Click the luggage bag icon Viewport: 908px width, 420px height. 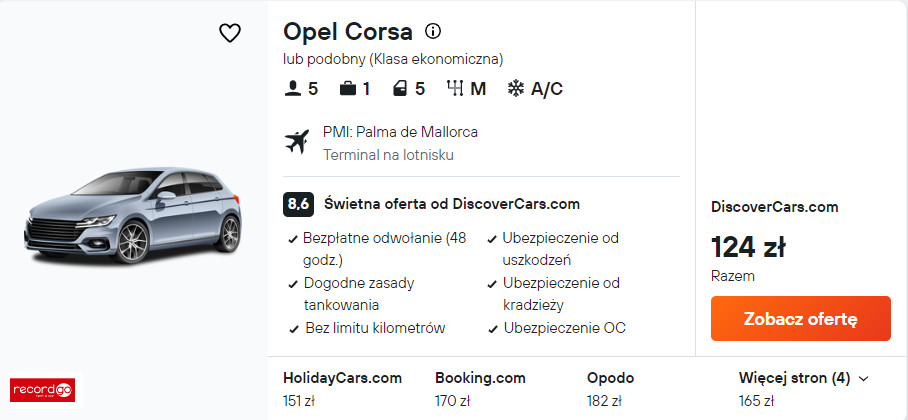[347, 89]
